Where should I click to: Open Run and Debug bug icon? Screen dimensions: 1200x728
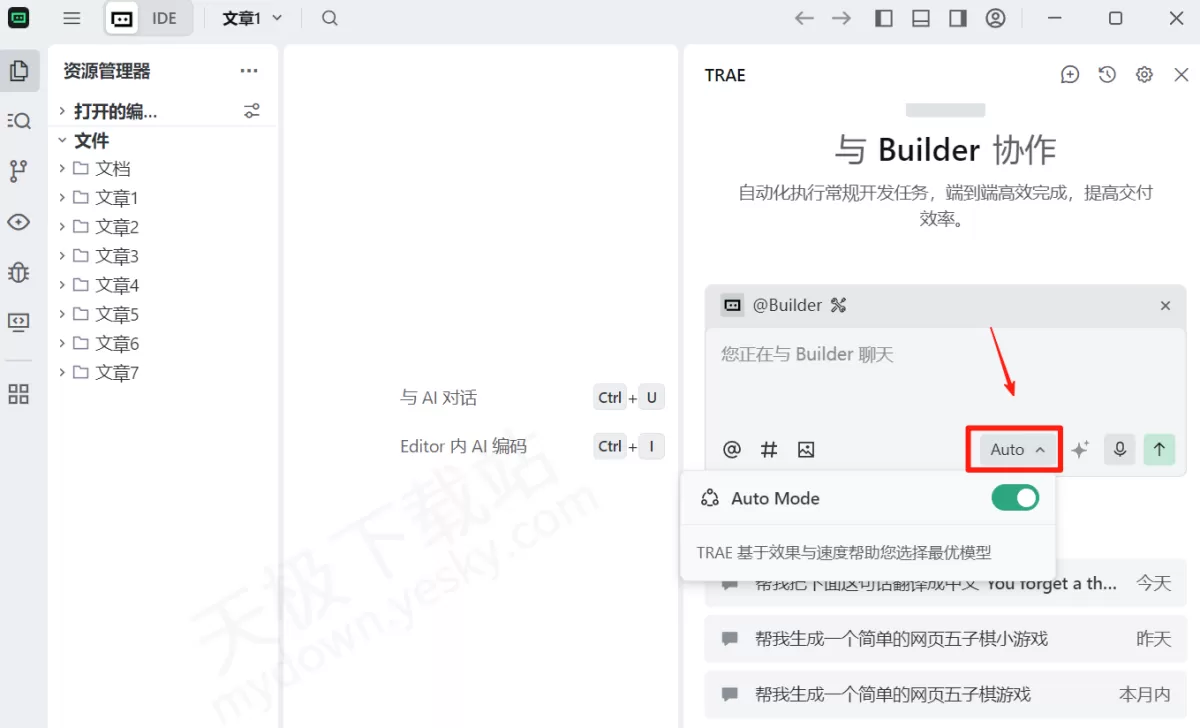pyautogui.click(x=18, y=272)
